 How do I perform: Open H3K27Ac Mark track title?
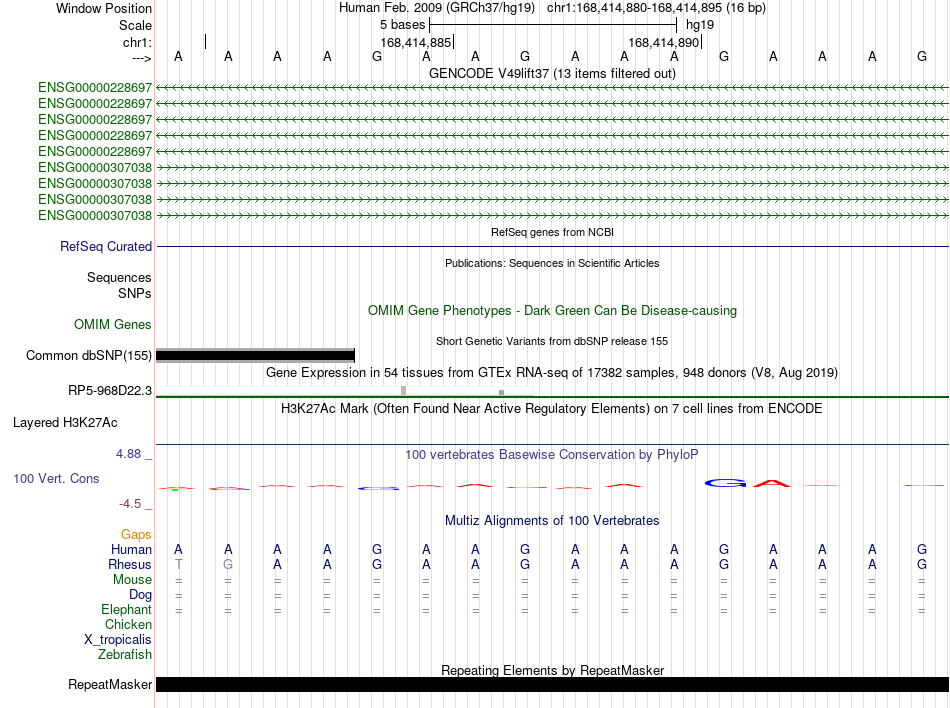[552, 409]
